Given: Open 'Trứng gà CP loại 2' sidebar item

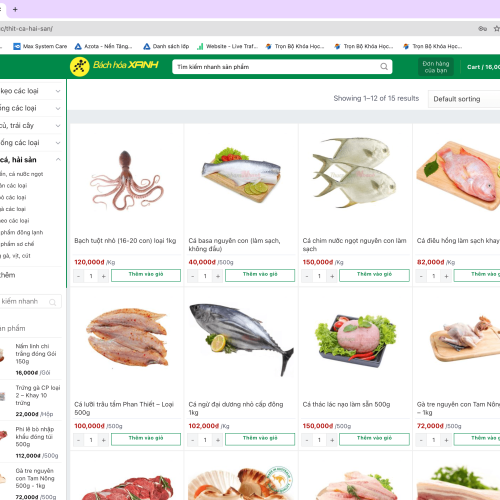Looking at the screenshot, I should 38,395.
